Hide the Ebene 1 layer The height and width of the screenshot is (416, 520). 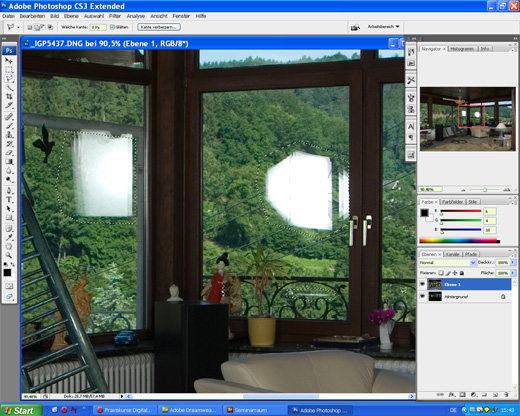pyautogui.click(x=423, y=284)
